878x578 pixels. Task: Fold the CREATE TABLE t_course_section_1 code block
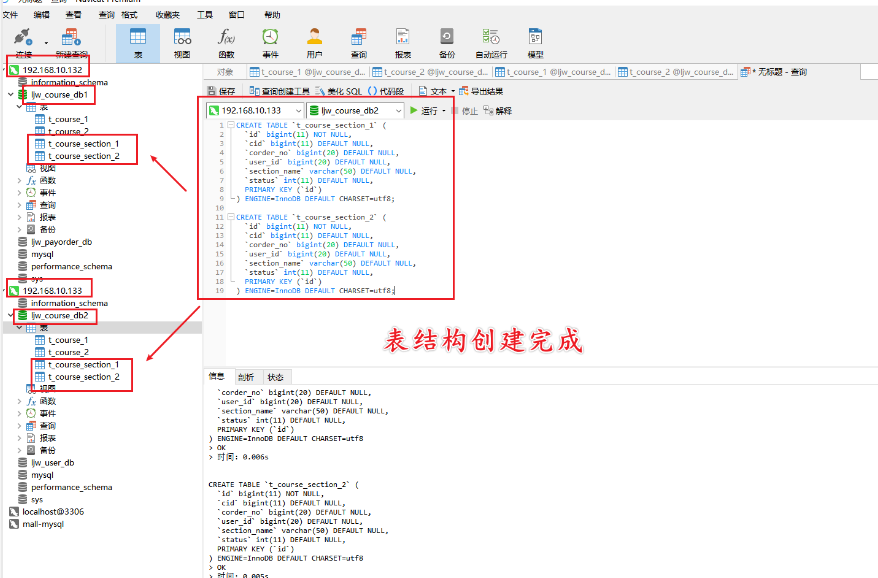pyautogui.click(x=231, y=125)
